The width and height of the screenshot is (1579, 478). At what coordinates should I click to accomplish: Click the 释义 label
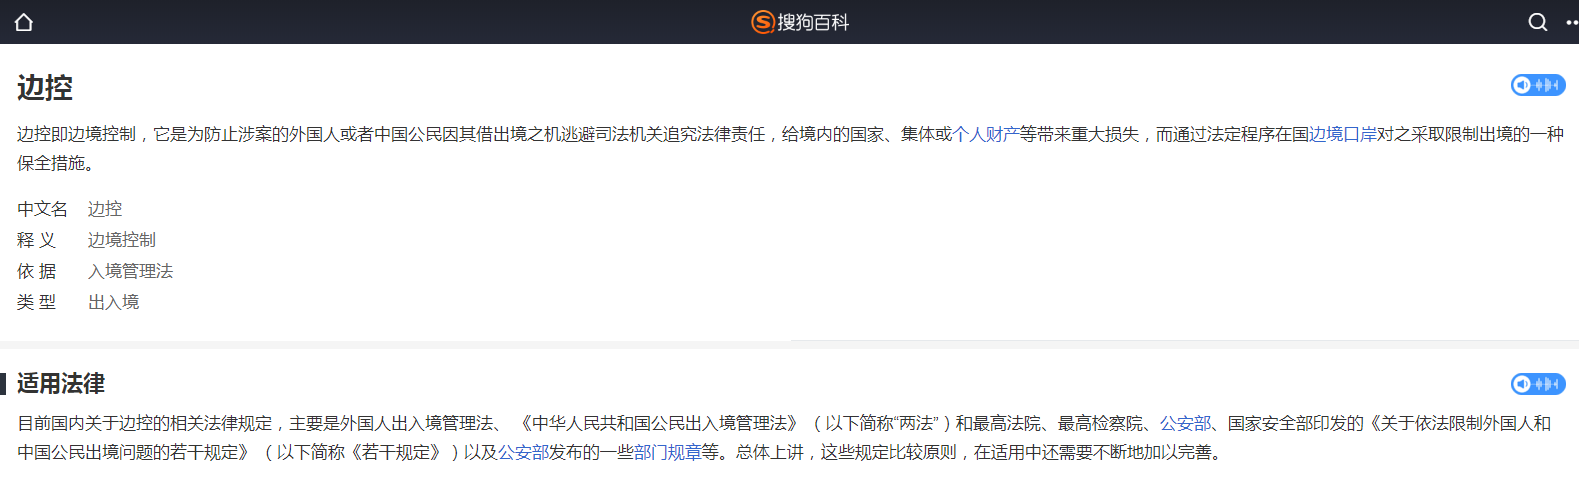(x=37, y=240)
